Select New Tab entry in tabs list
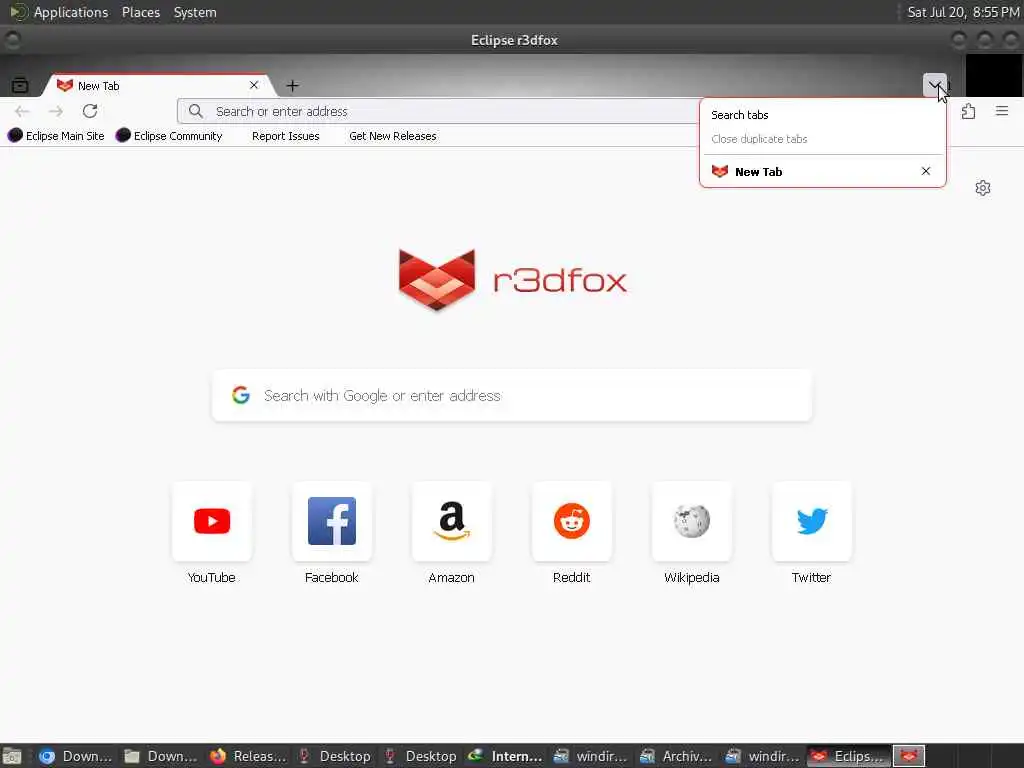This screenshot has height=768, width=1024. tap(810, 172)
